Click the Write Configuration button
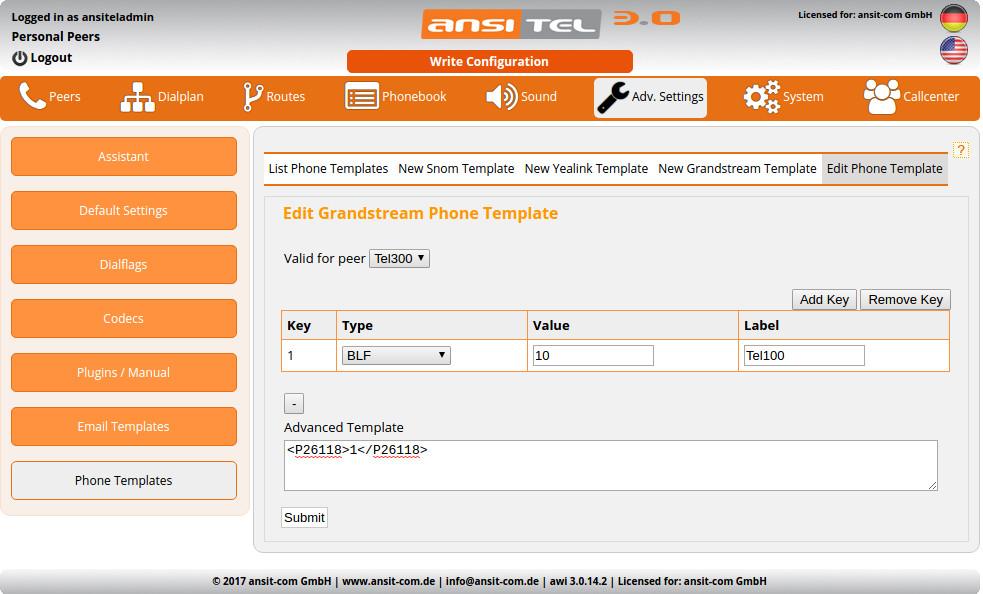 pyautogui.click(x=489, y=61)
